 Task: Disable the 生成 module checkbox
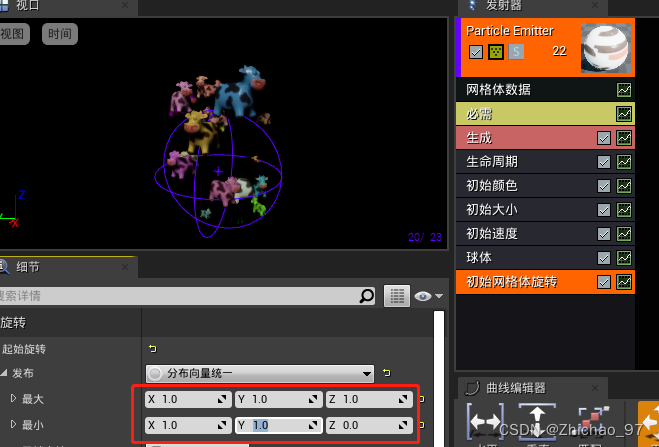point(604,138)
